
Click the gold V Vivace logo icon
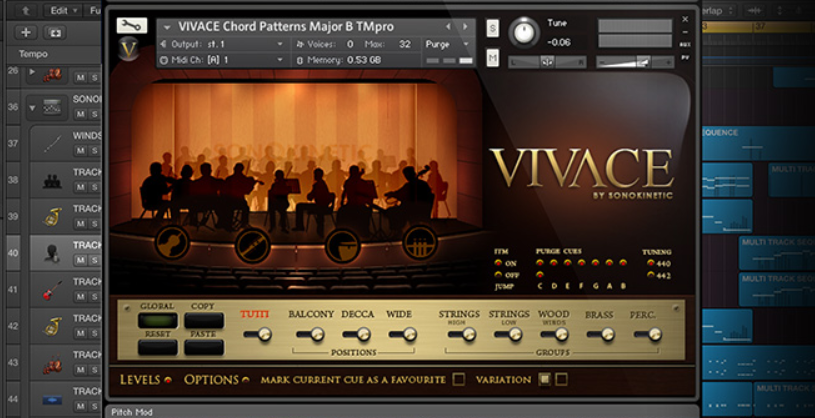click(x=128, y=49)
